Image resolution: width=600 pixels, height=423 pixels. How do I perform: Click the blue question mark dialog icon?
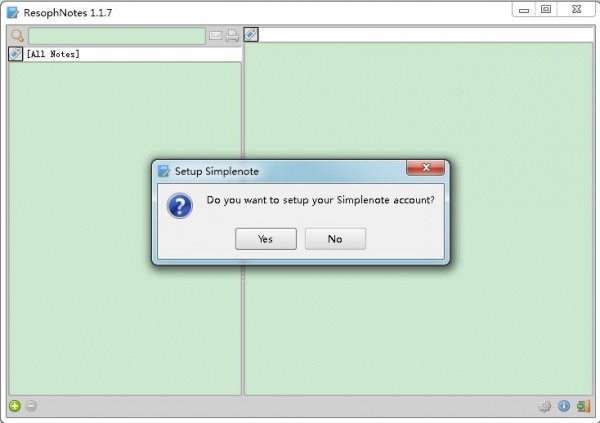pos(180,206)
